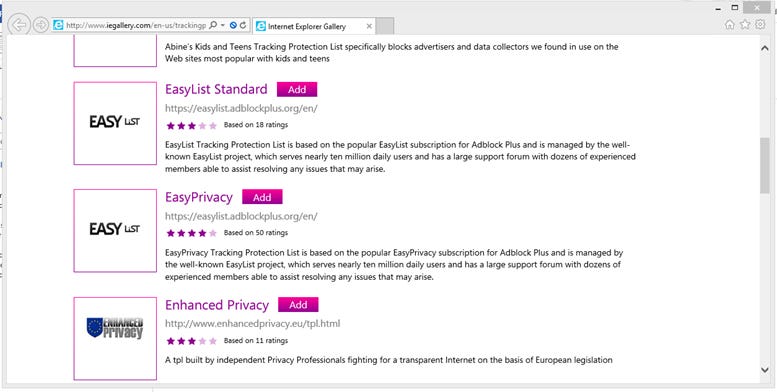The width and height of the screenshot is (777, 392).
Task: Click the EasyList Standard star rating
Action: pos(192,125)
